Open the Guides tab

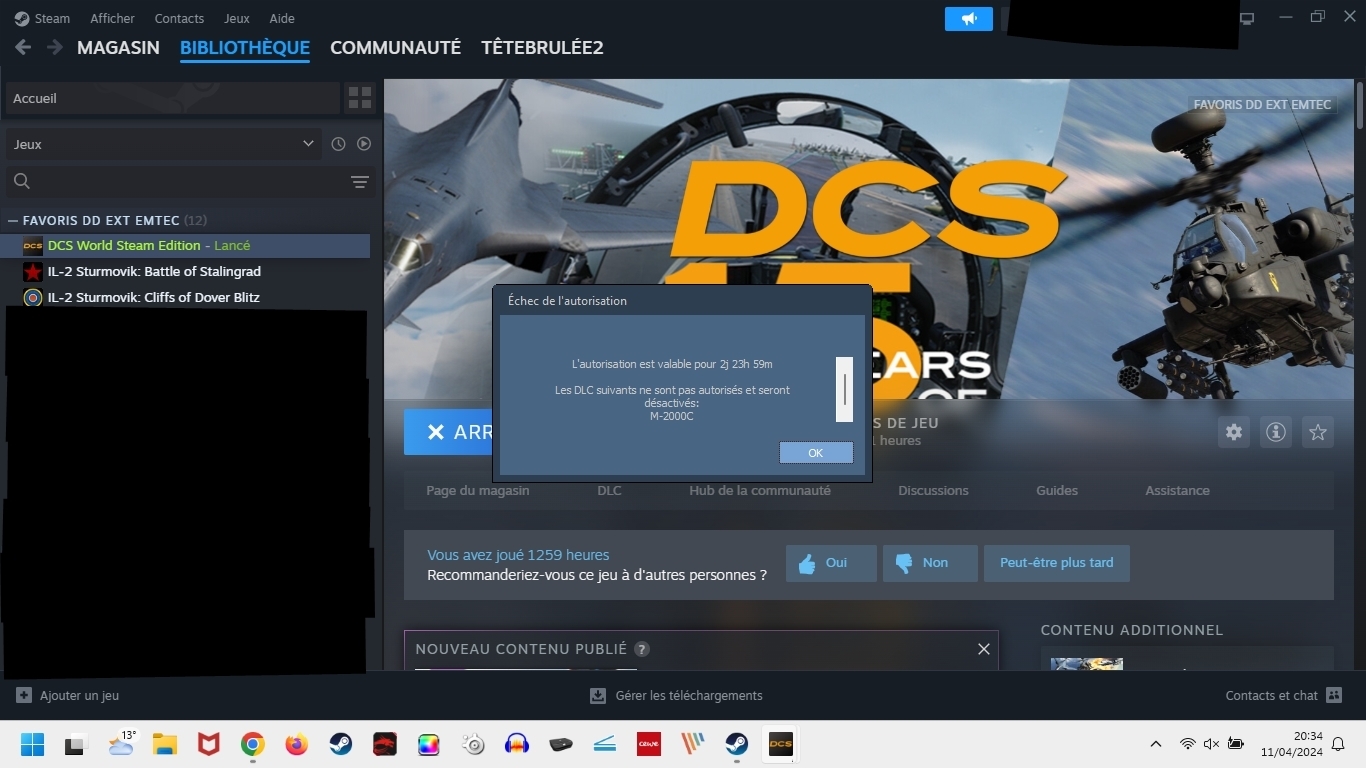1057,490
